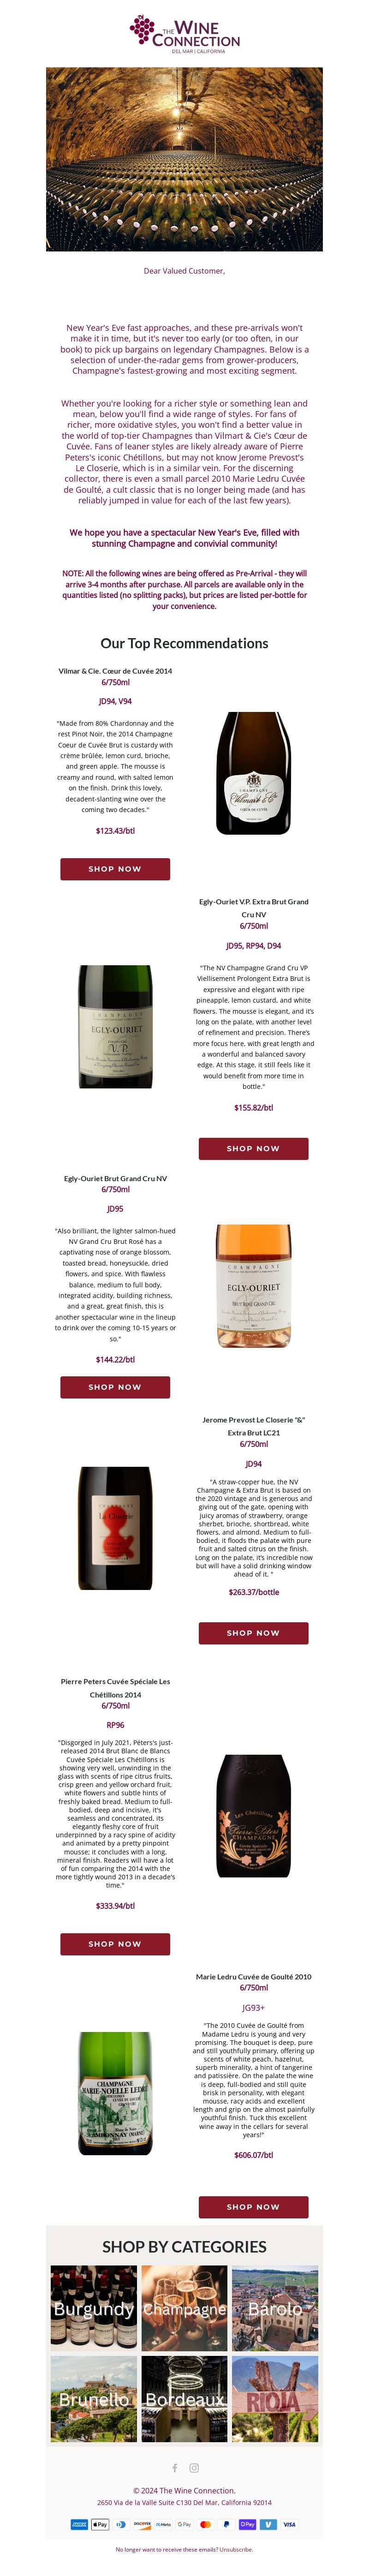The height and width of the screenshot is (2576, 369).
Task: Open the Facebook icon in footer
Action: coord(174,2467)
